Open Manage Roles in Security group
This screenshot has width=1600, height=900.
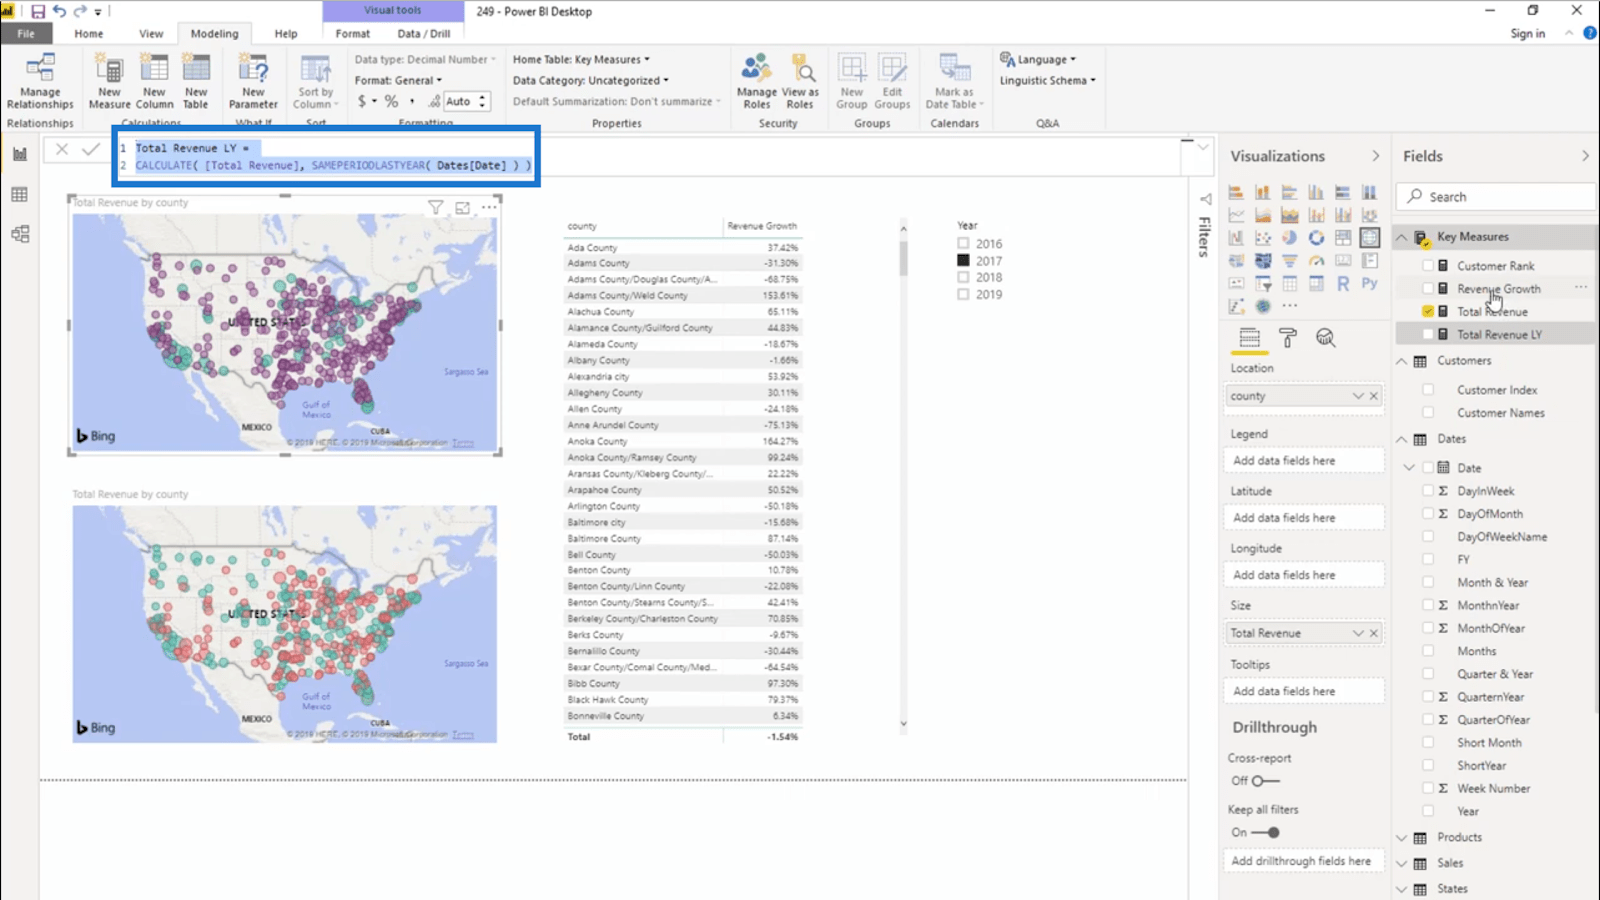coord(757,82)
